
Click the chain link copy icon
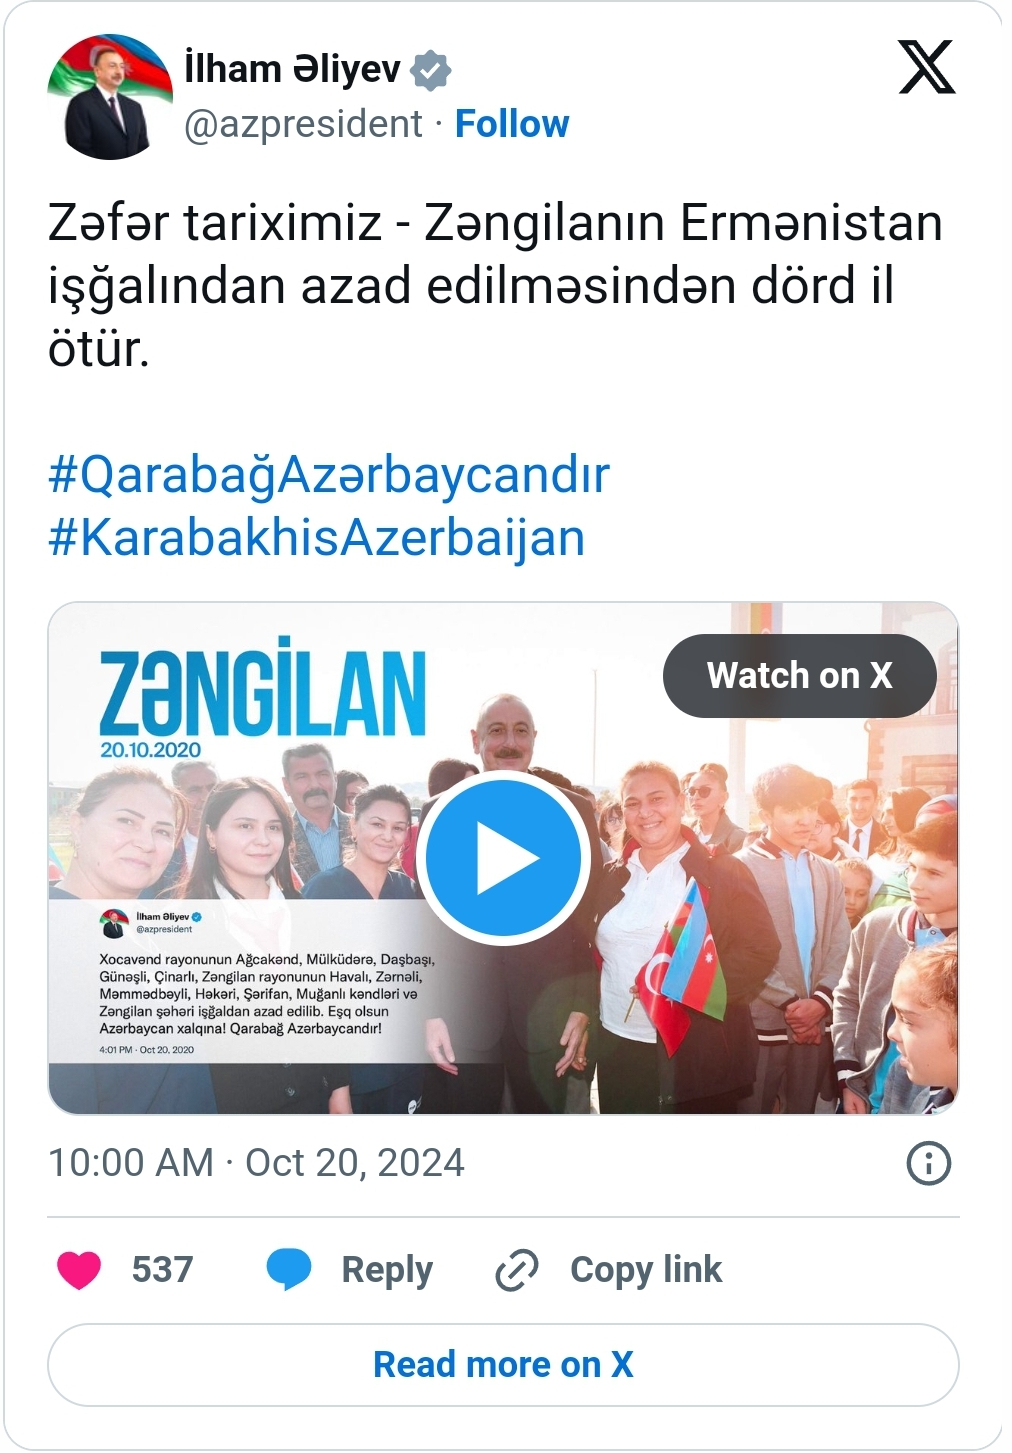pos(517,1270)
